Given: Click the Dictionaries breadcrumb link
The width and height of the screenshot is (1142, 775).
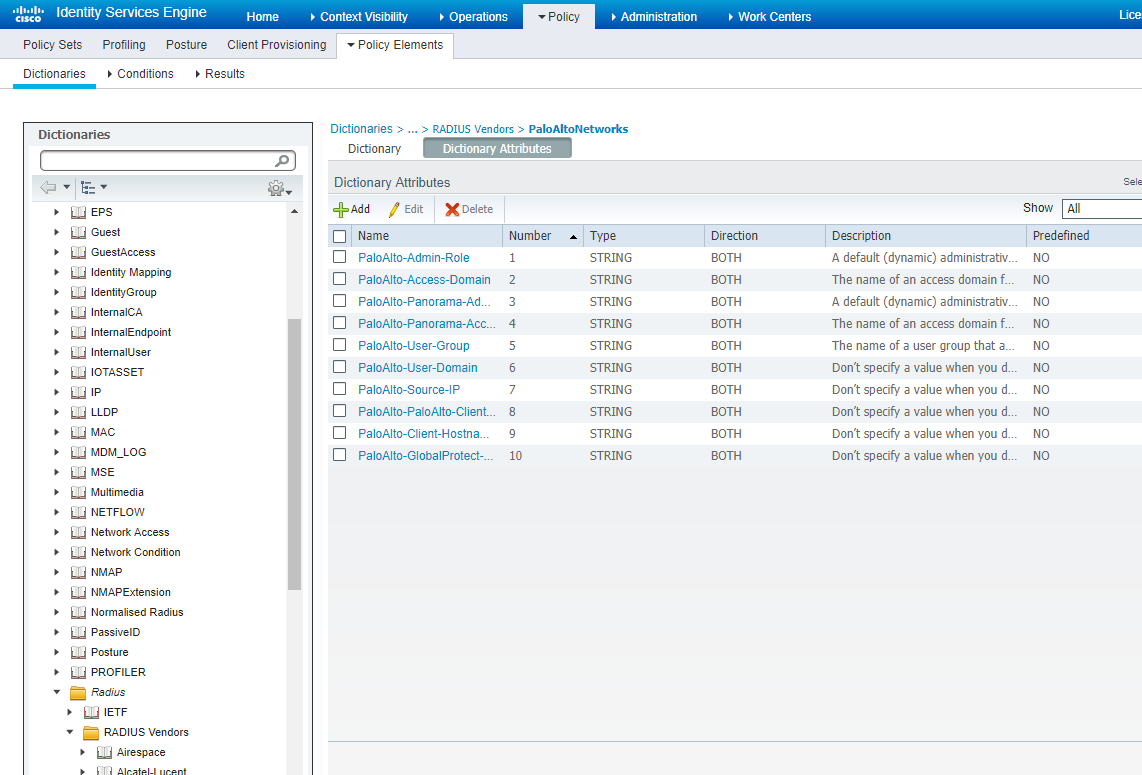Looking at the screenshot, I should pyautogui.click(x=361, y=129).
